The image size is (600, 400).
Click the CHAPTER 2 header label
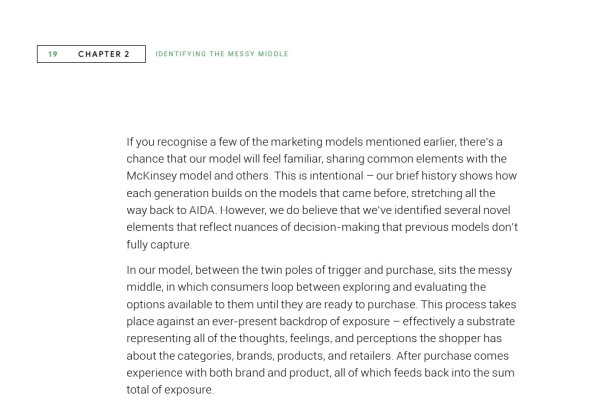tap(104, 53)
